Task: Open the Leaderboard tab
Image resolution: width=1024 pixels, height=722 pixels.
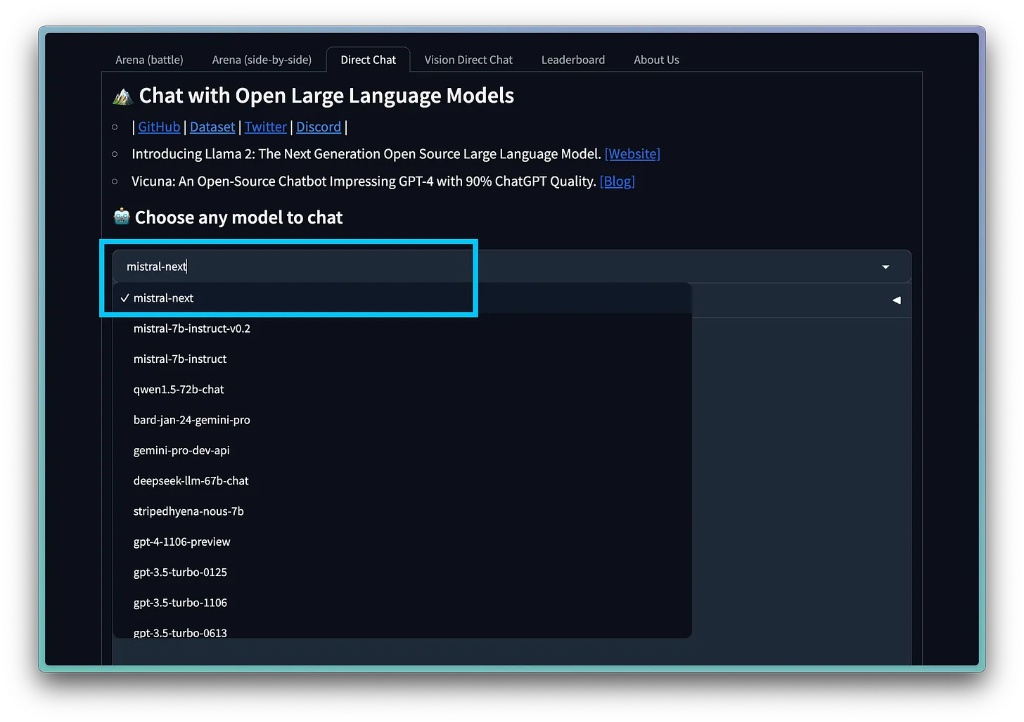Action: [x=573, y=60]
